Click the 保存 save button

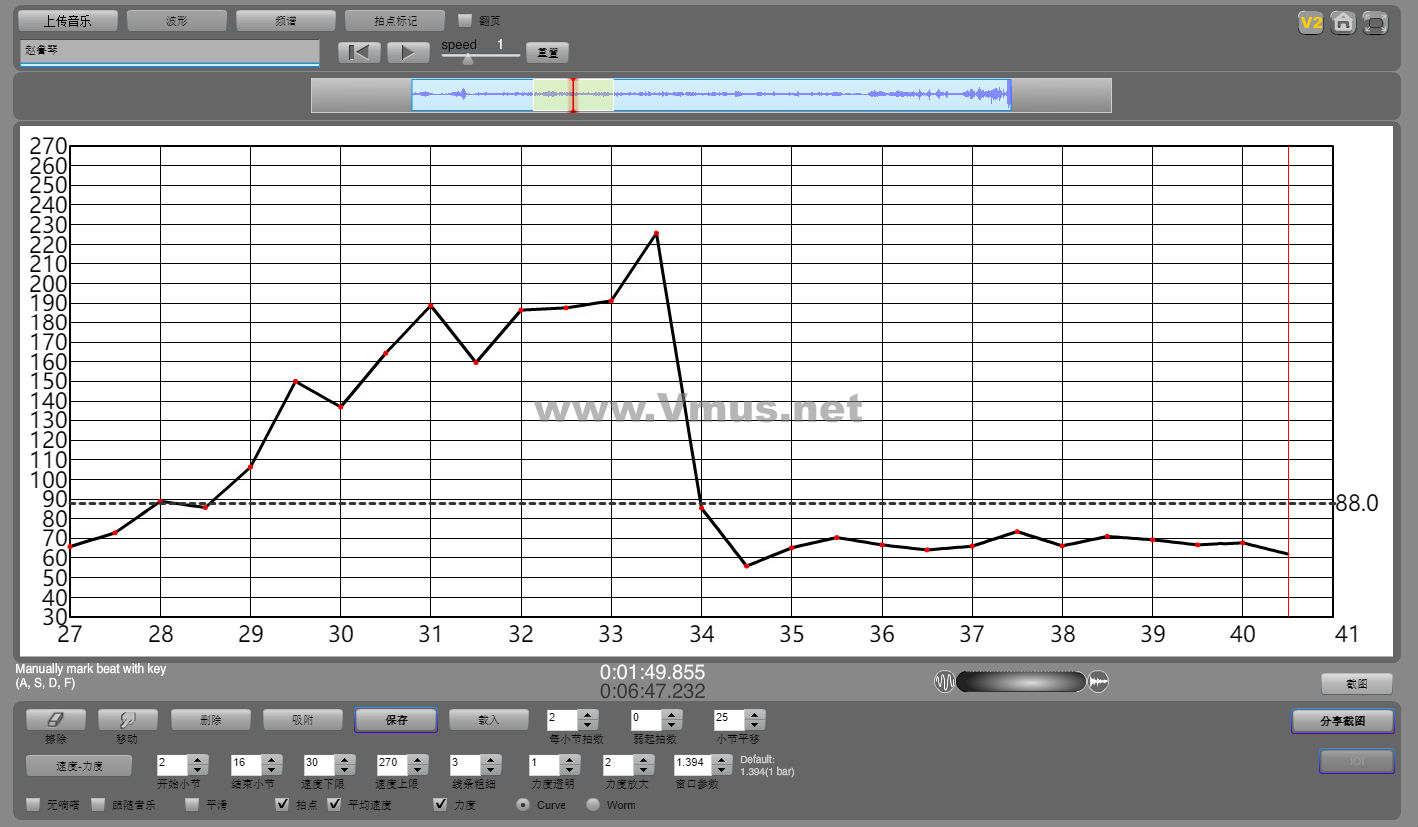click(x=396, y=719)
